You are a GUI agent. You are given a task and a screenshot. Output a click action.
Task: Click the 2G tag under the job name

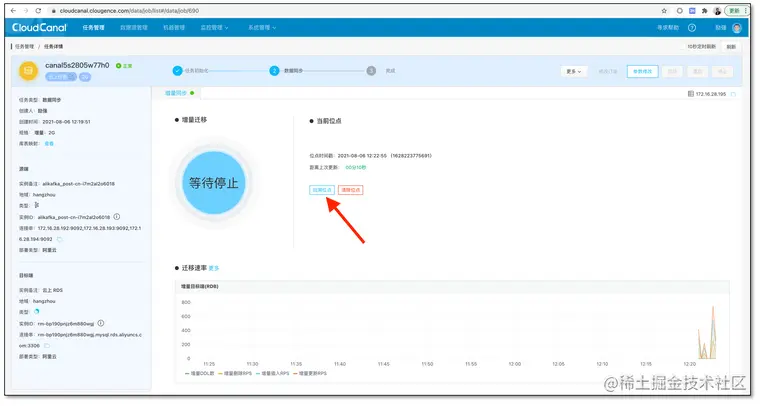point(85,77)
